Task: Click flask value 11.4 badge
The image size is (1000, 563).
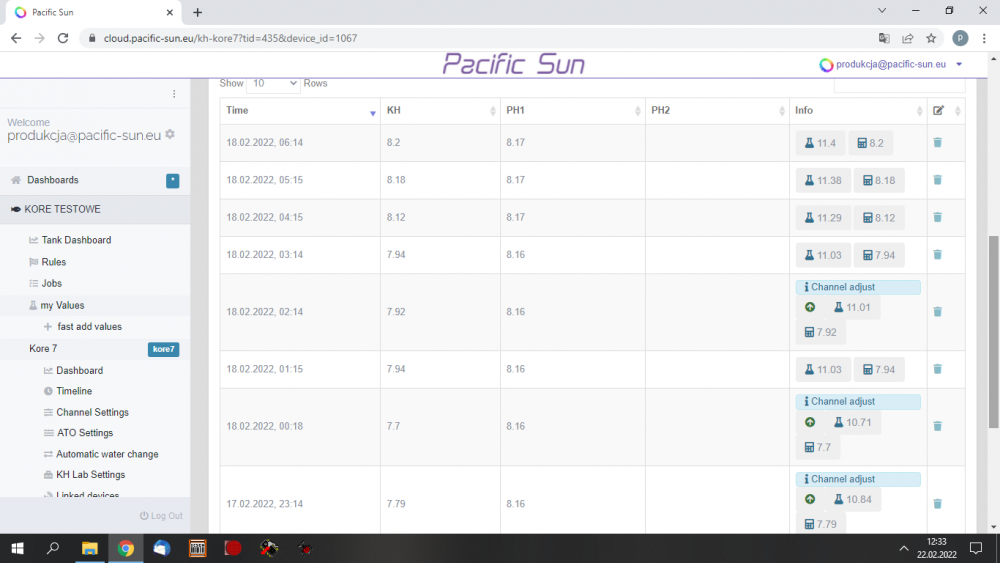Action: click(820, 143)
